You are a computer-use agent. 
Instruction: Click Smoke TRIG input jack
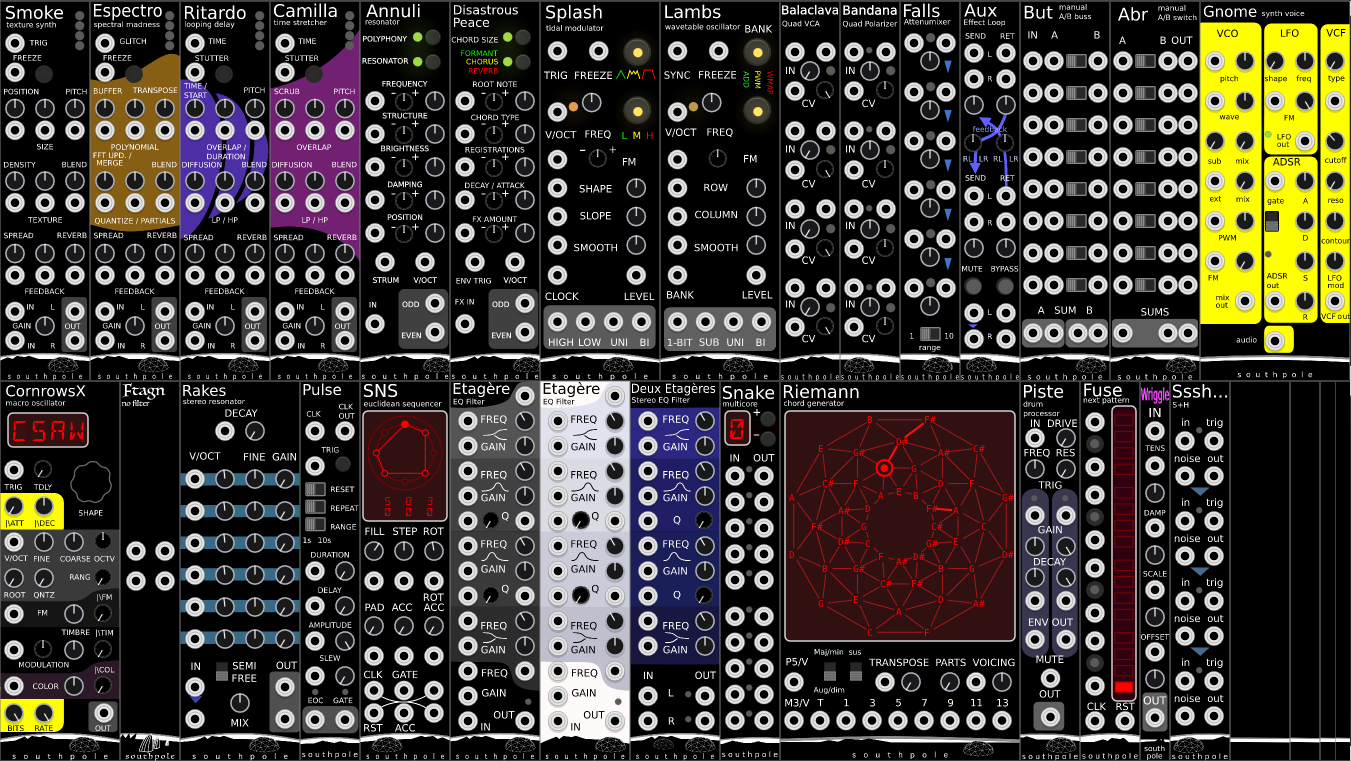pyautogui.click(x=15, y=43)
